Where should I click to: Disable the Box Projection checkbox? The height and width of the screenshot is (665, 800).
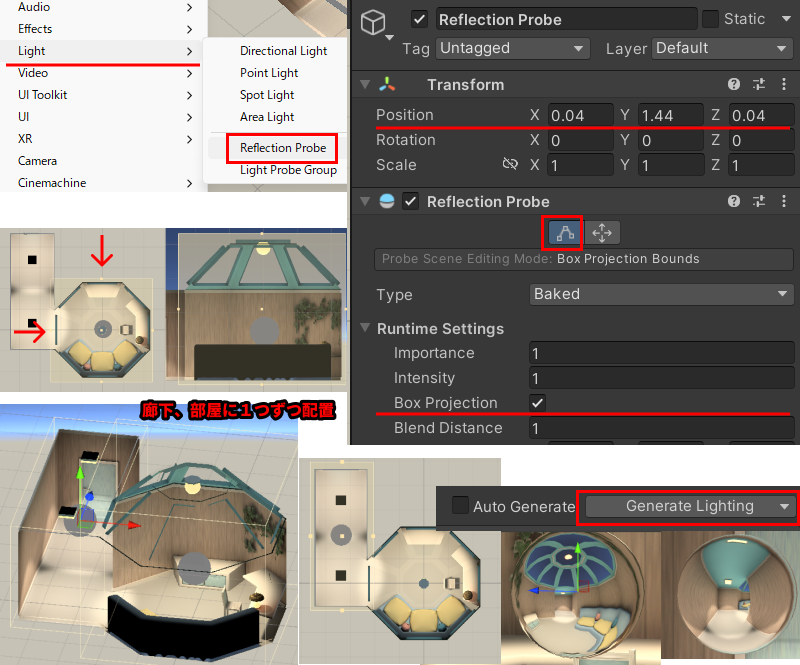[538, 403]
